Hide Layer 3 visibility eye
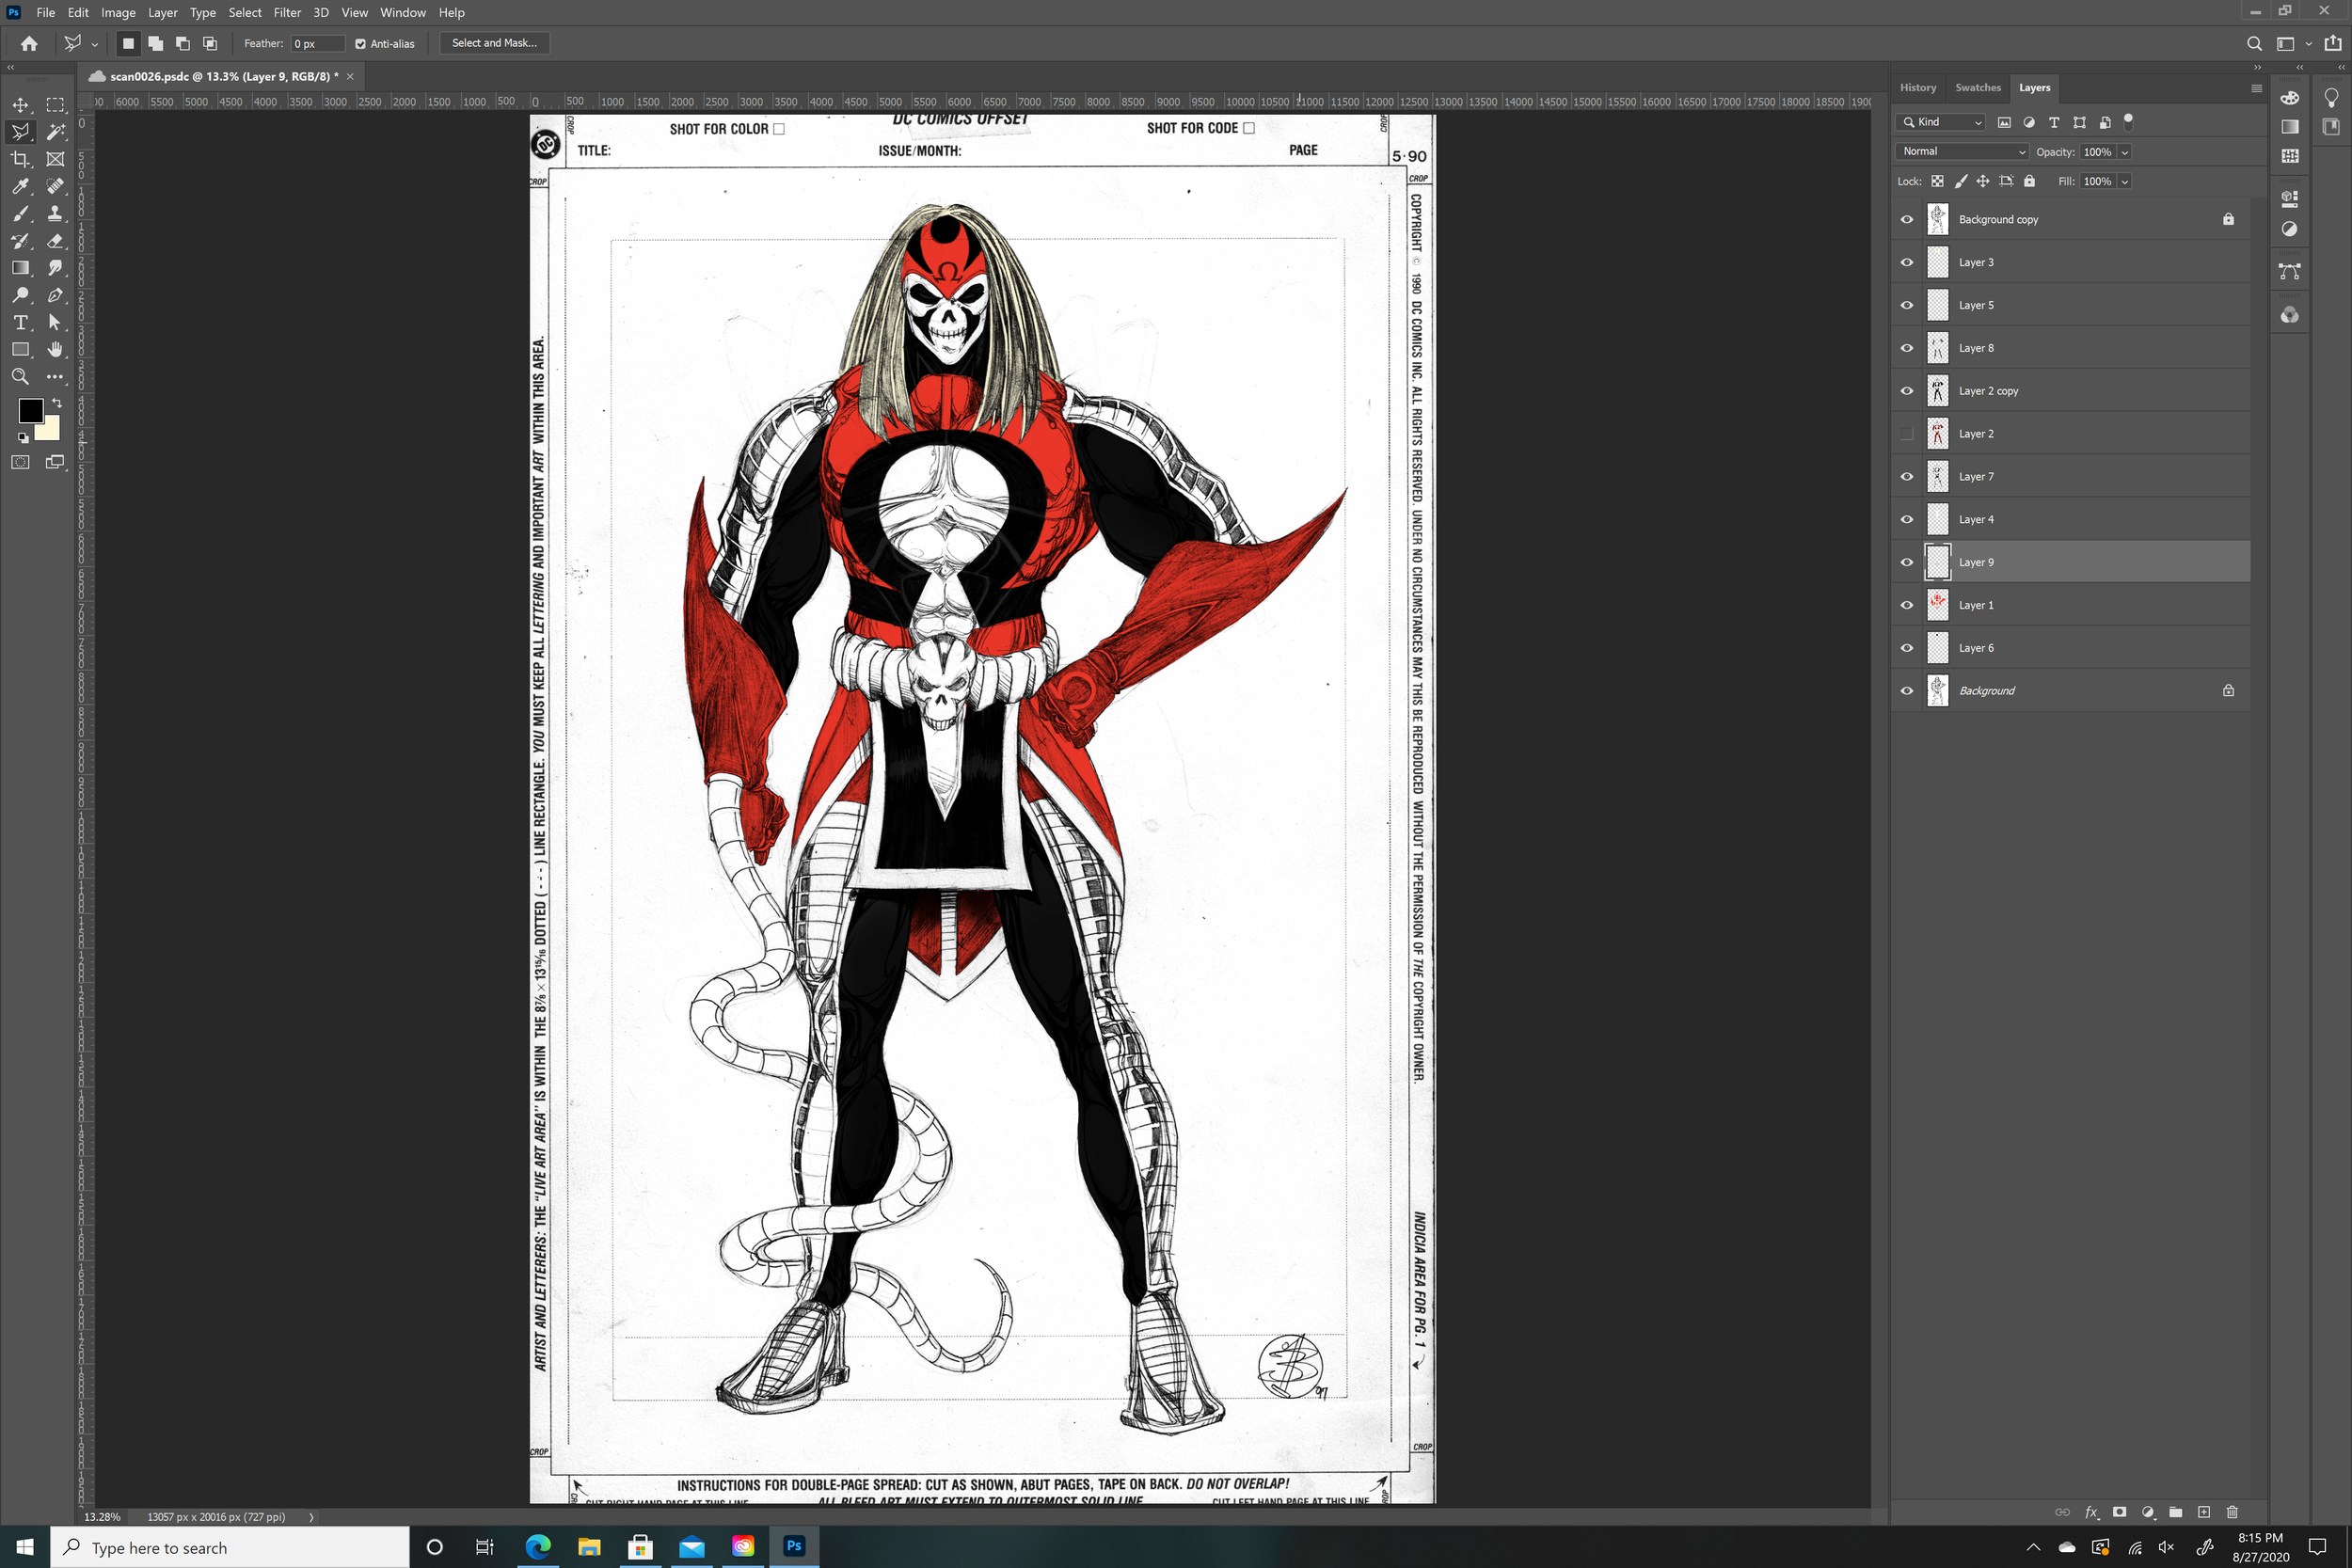The width and height of the screenshot is (2352, 1568). 1907,262
